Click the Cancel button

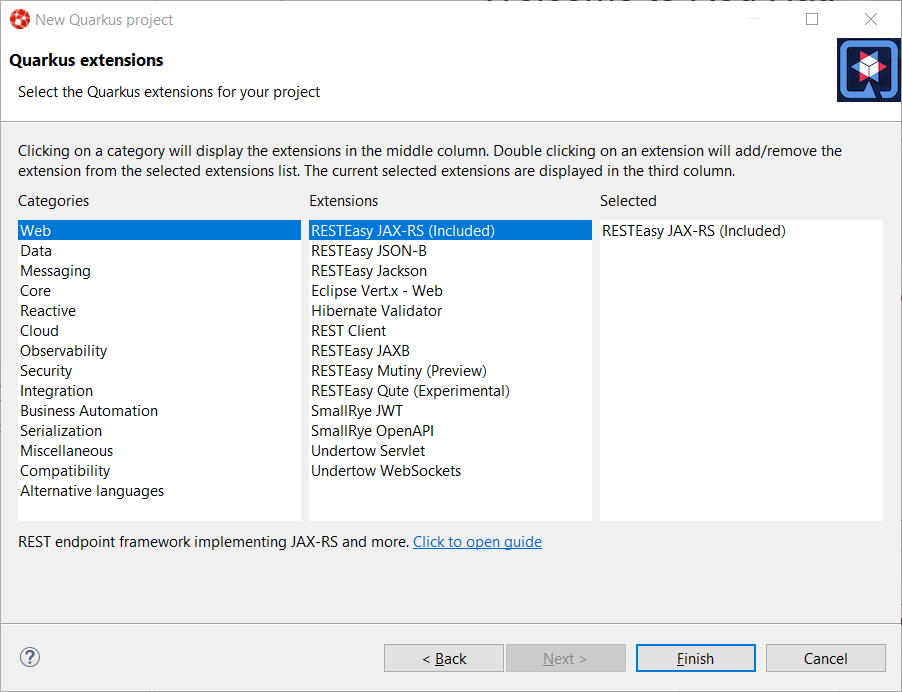pos(825,658)
